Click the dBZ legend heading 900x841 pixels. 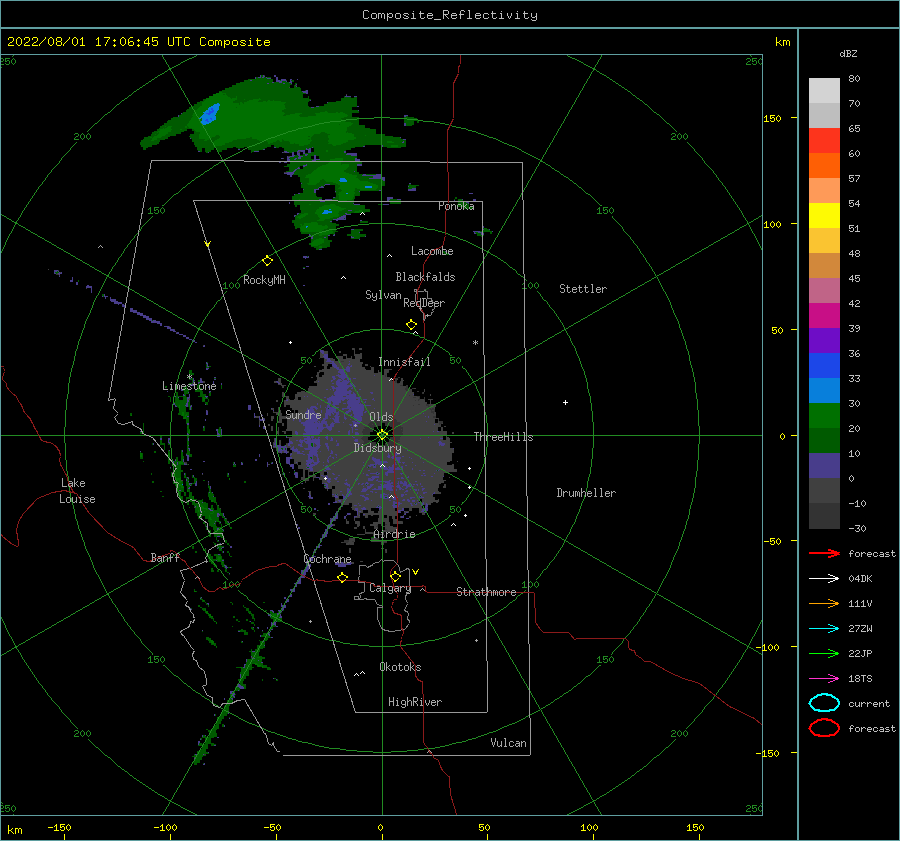(848, 54)
